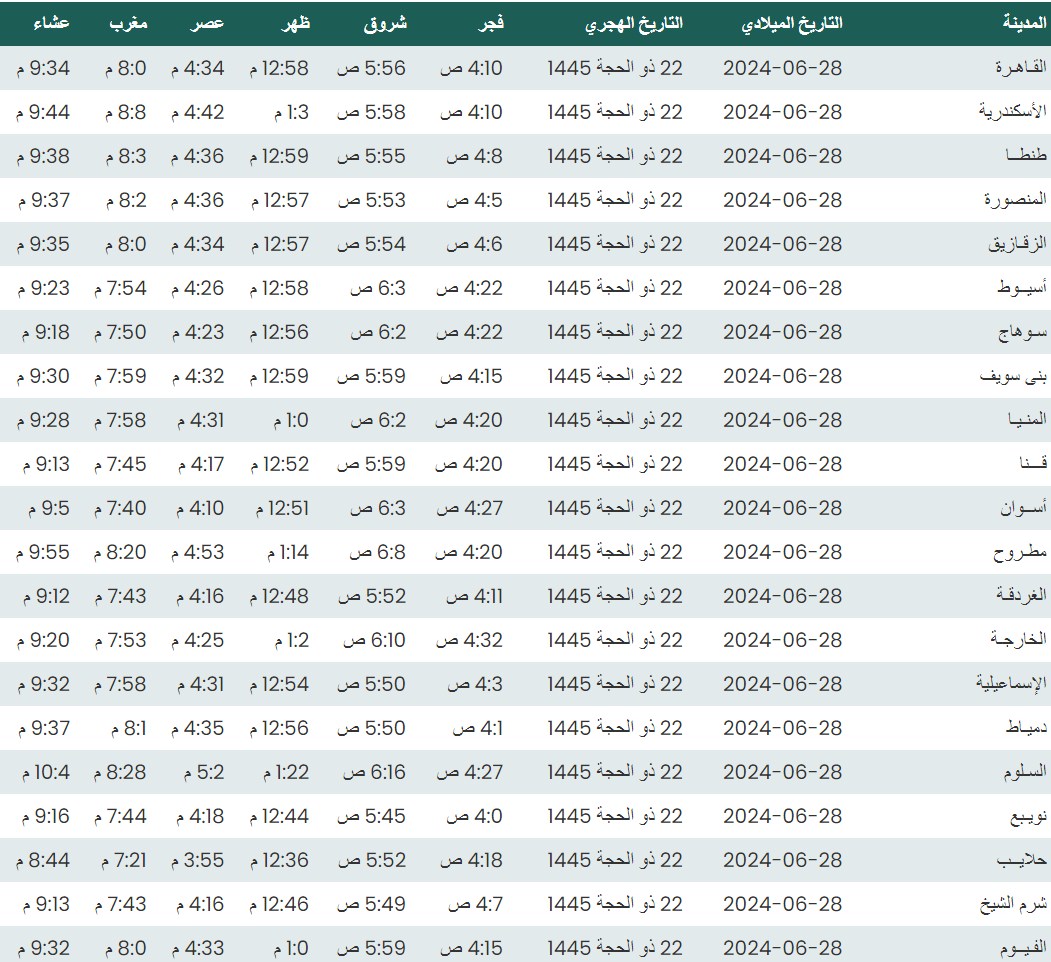This screenshot has height=962, width=1051.
Task: Click the فجر column header
Action: [x=489, y=23]
